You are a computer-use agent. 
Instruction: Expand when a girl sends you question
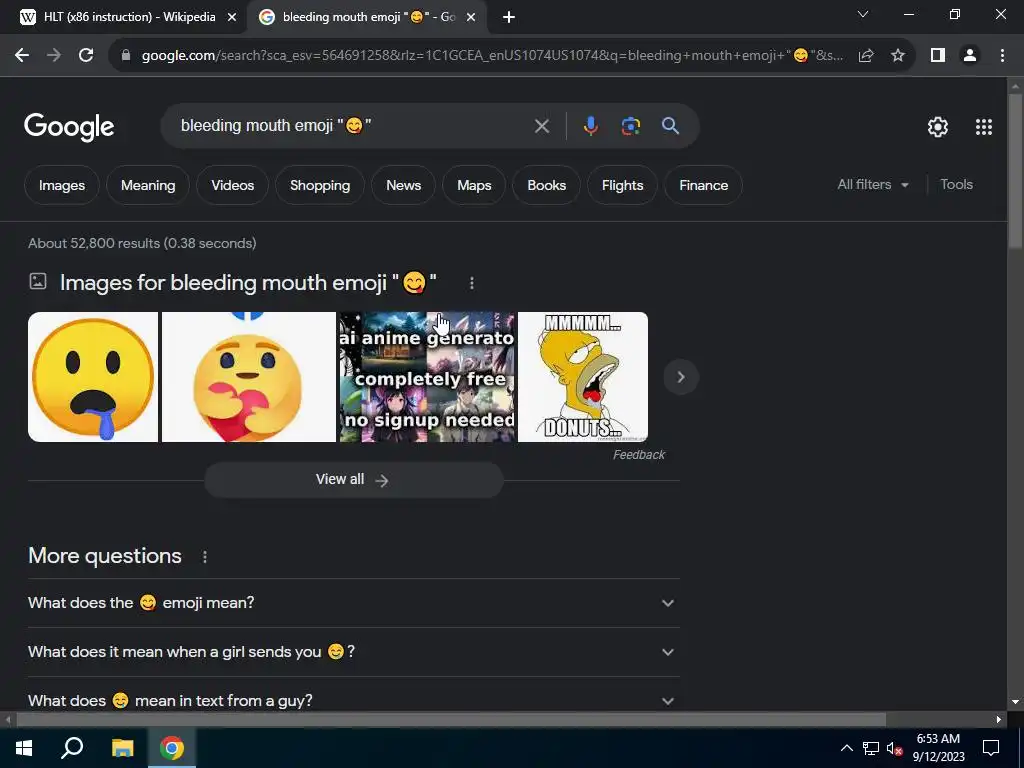(x=353, y=652)
